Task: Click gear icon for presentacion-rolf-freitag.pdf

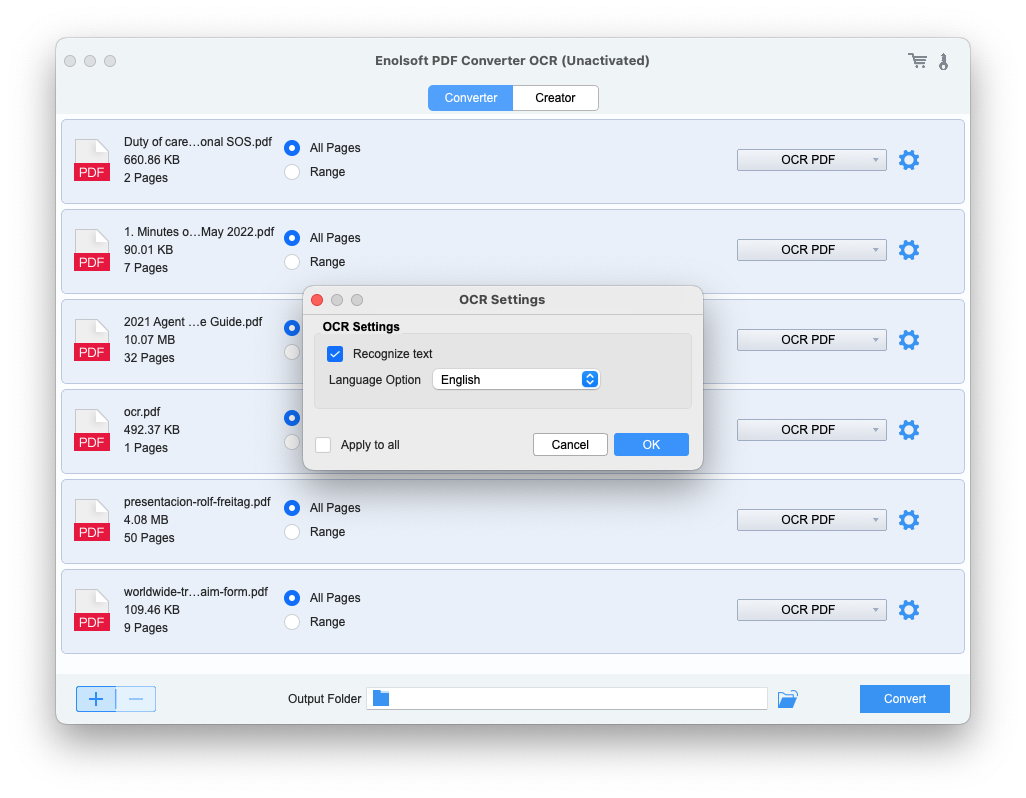Action: tap(908, 520)
